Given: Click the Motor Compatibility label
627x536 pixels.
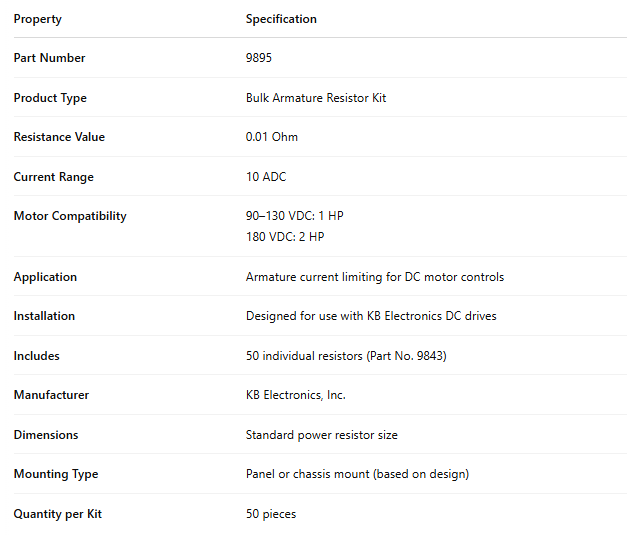Looking at the screenshot, I should (70, 216).
